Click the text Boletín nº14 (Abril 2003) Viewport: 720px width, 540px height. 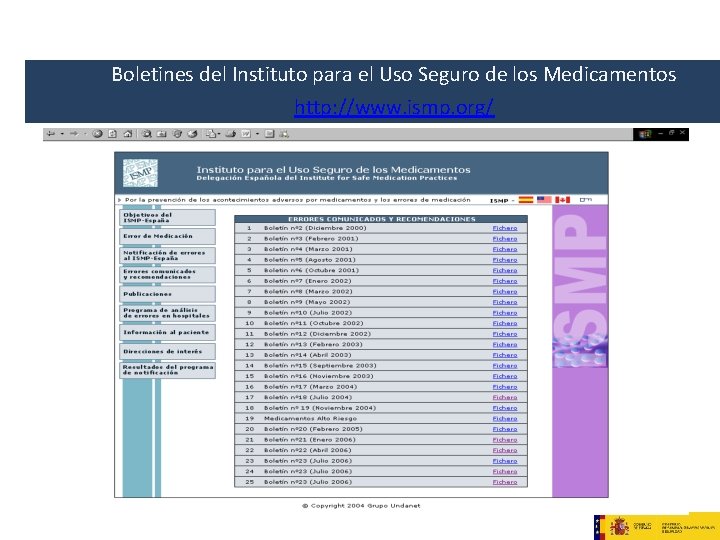(x=307, y=355)
